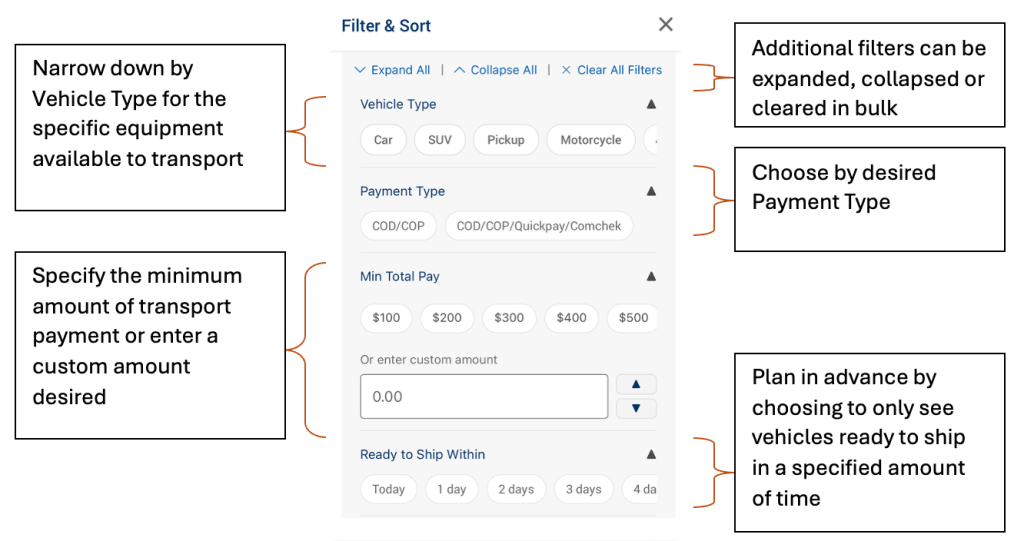Choose the Motorcycle vehicle type chip
Image resolution: width=1024 pixels, height=541 pixels.
[591, 140]
